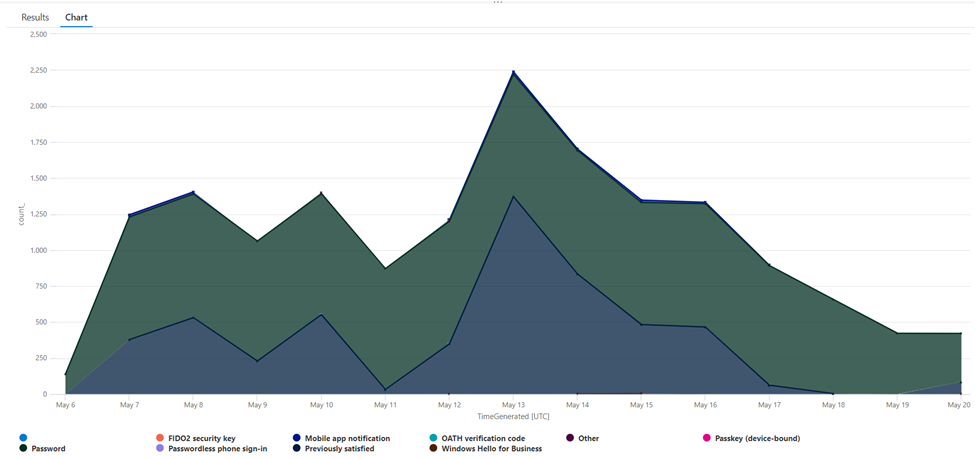Click the 500 y-axis value
Viewport: 975px width, 459px height.
tap(41, 322)
